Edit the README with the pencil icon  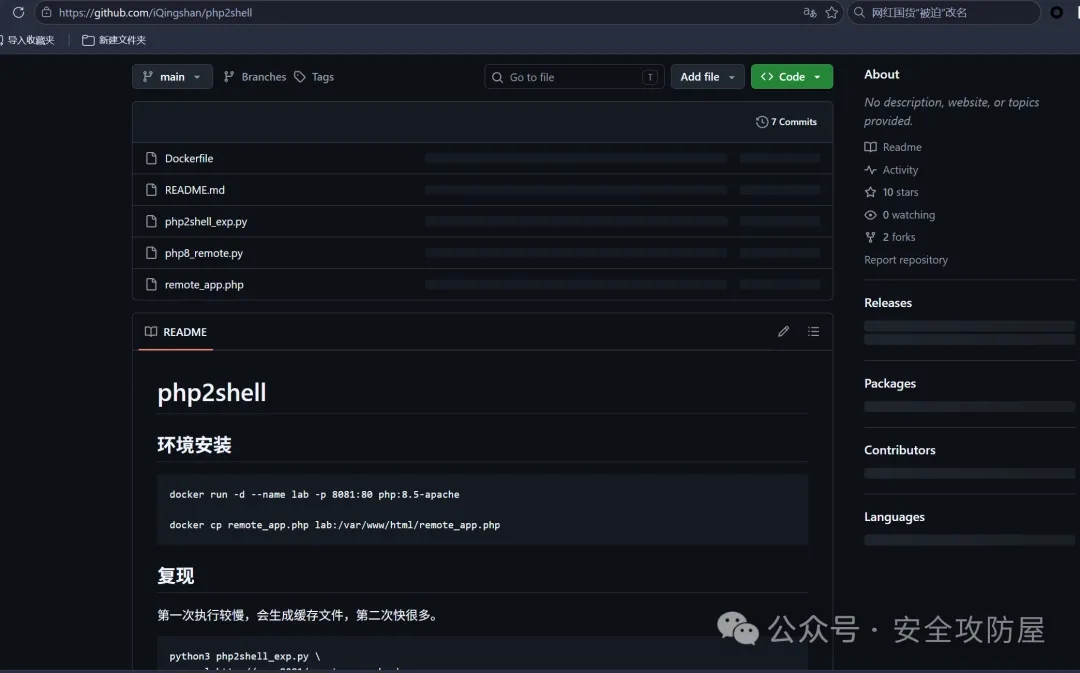click(783, 332)
